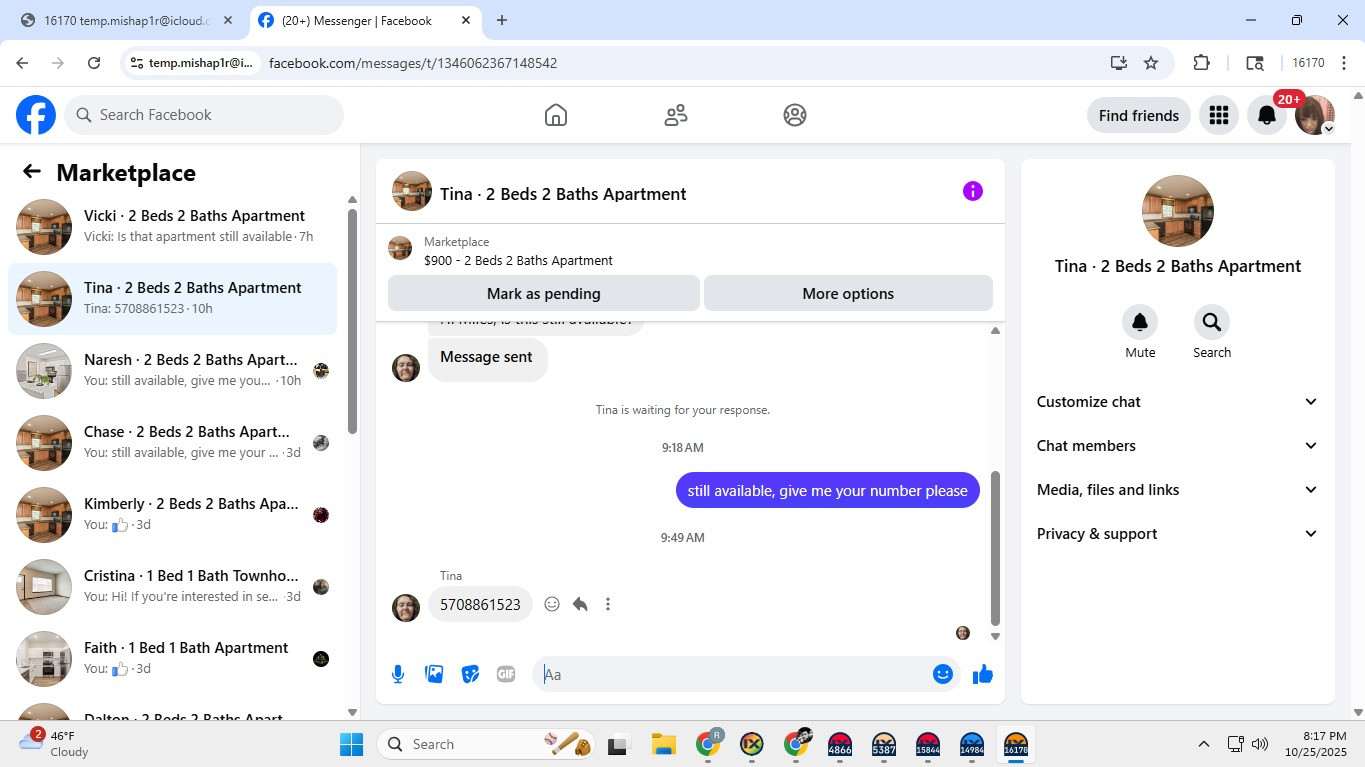Open conversation information purple icon

tap(973, 191)
